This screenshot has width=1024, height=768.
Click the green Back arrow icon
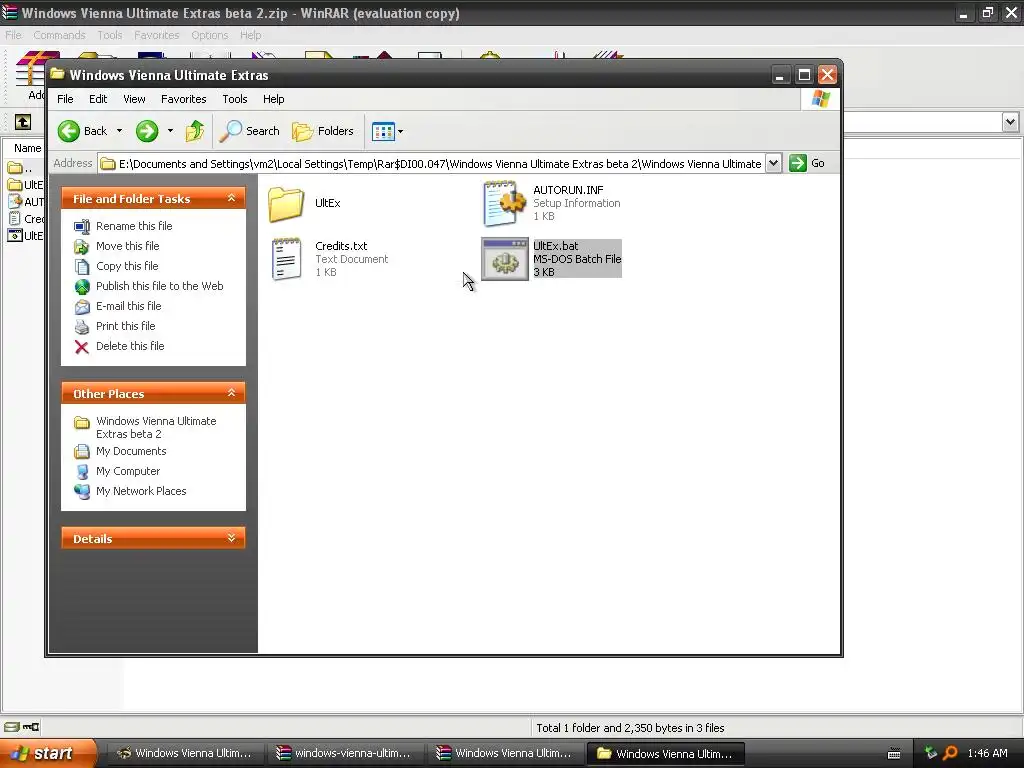(69, 131)
